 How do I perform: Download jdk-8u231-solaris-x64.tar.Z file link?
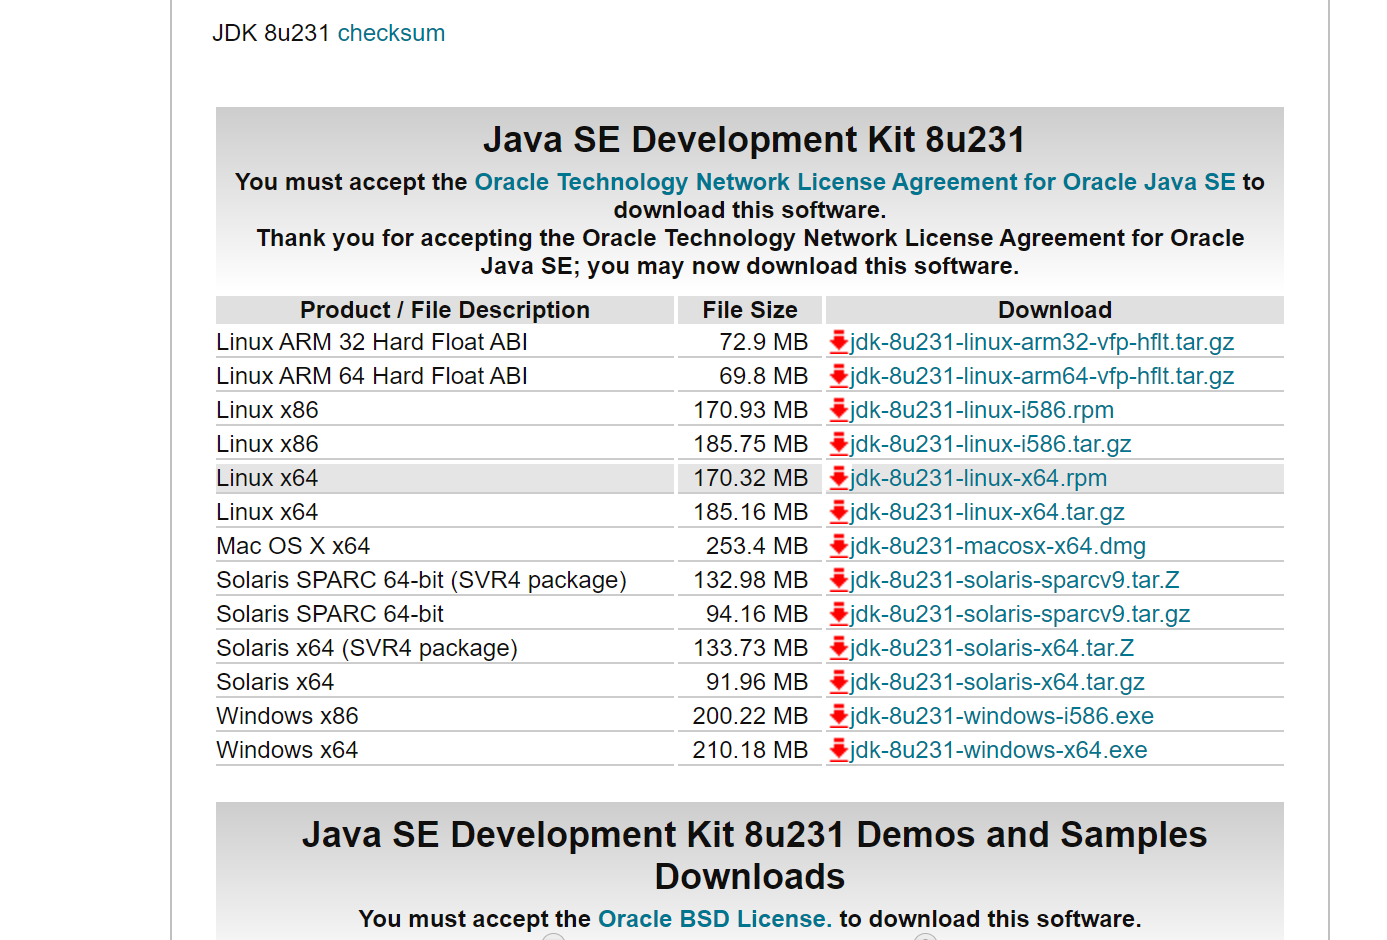(992, 648)
